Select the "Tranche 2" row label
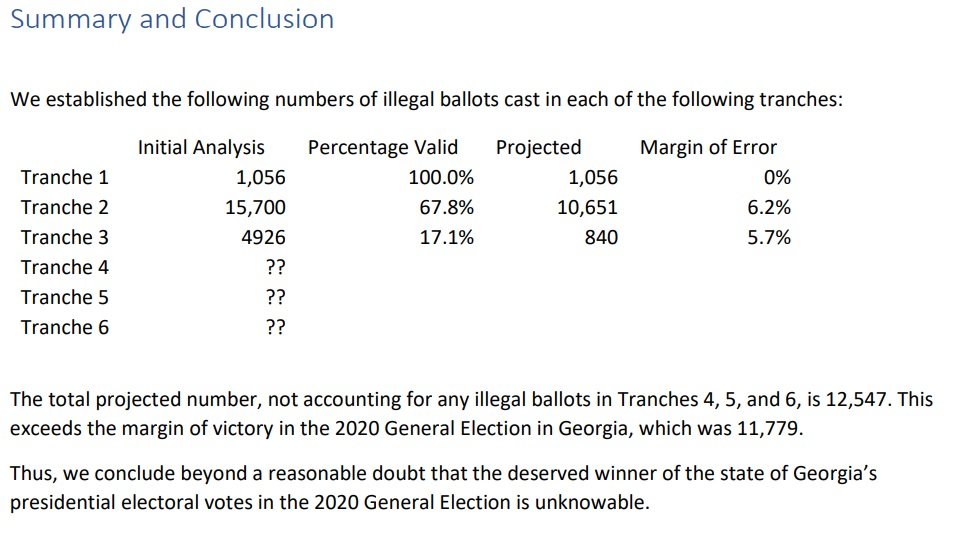The height and width of the screenshot is (546, 972). tap(64, 208)
